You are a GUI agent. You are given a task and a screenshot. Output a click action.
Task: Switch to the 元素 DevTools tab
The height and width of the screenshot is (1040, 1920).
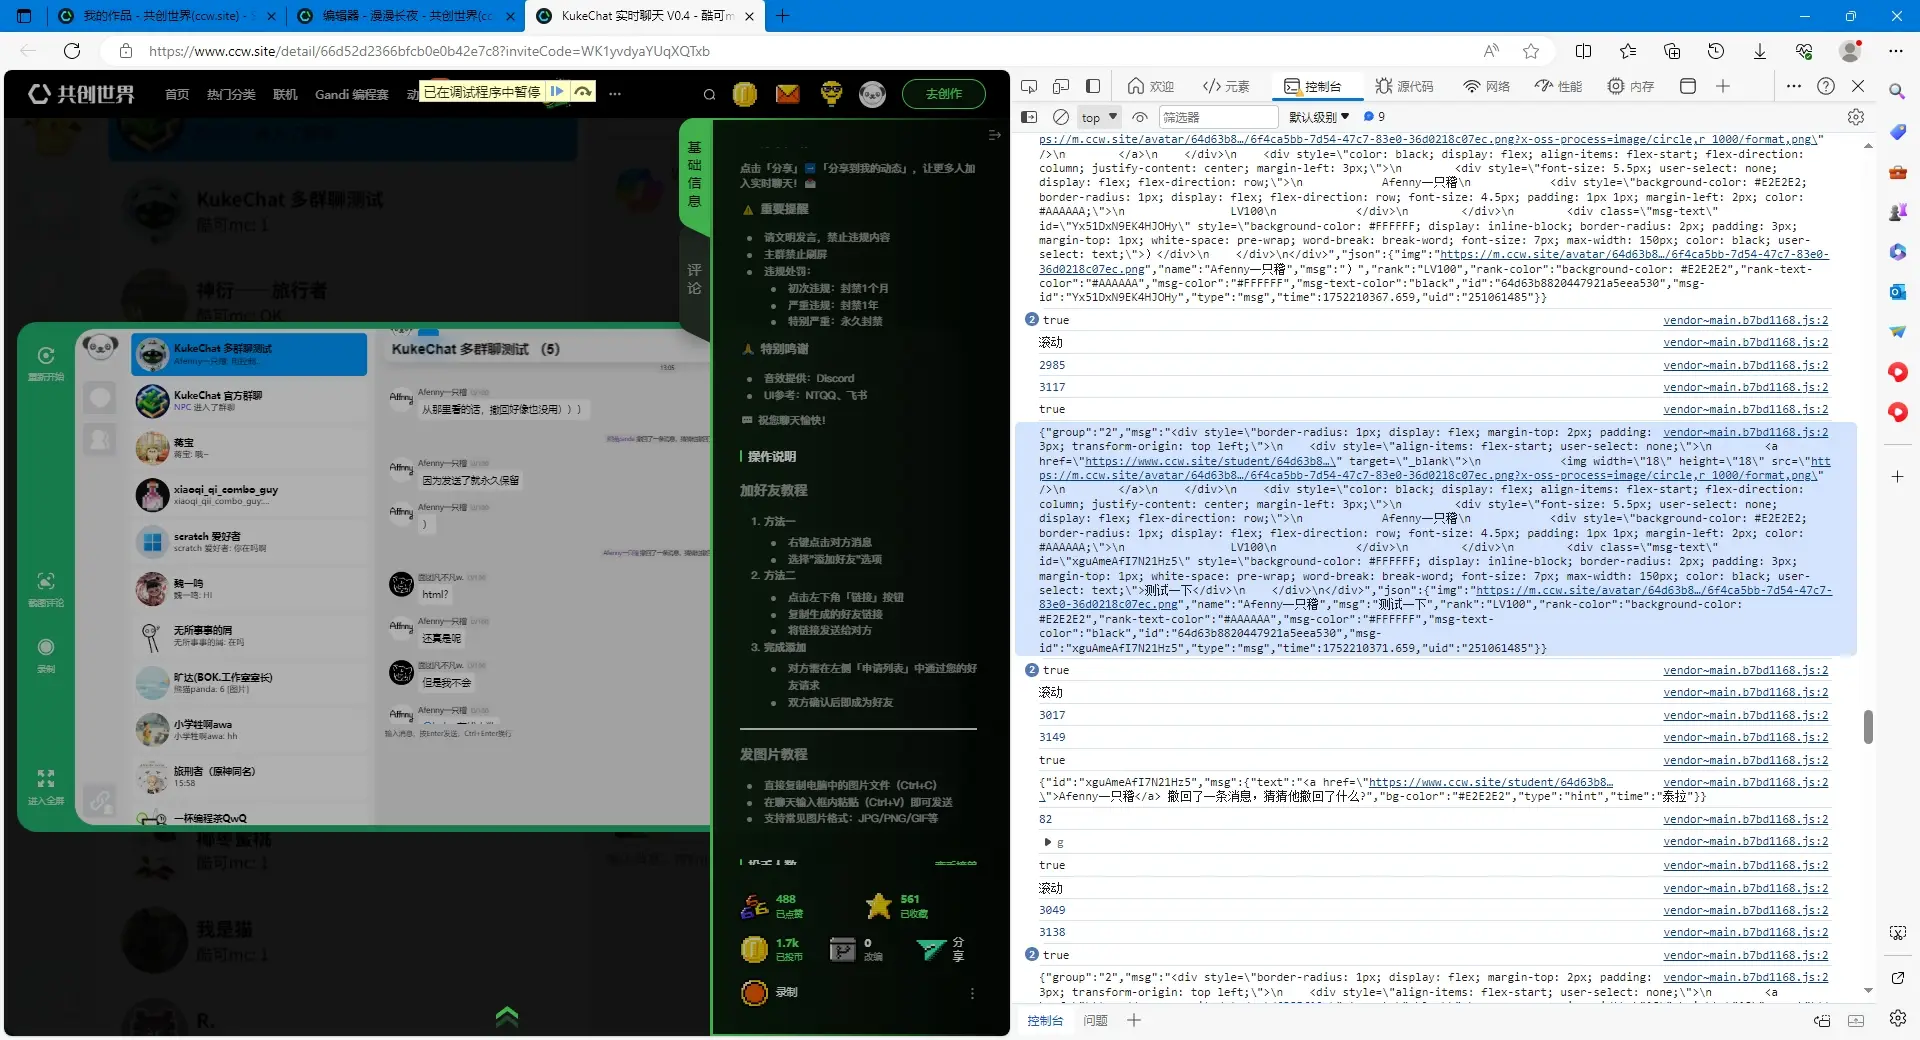click(1226, 86)
